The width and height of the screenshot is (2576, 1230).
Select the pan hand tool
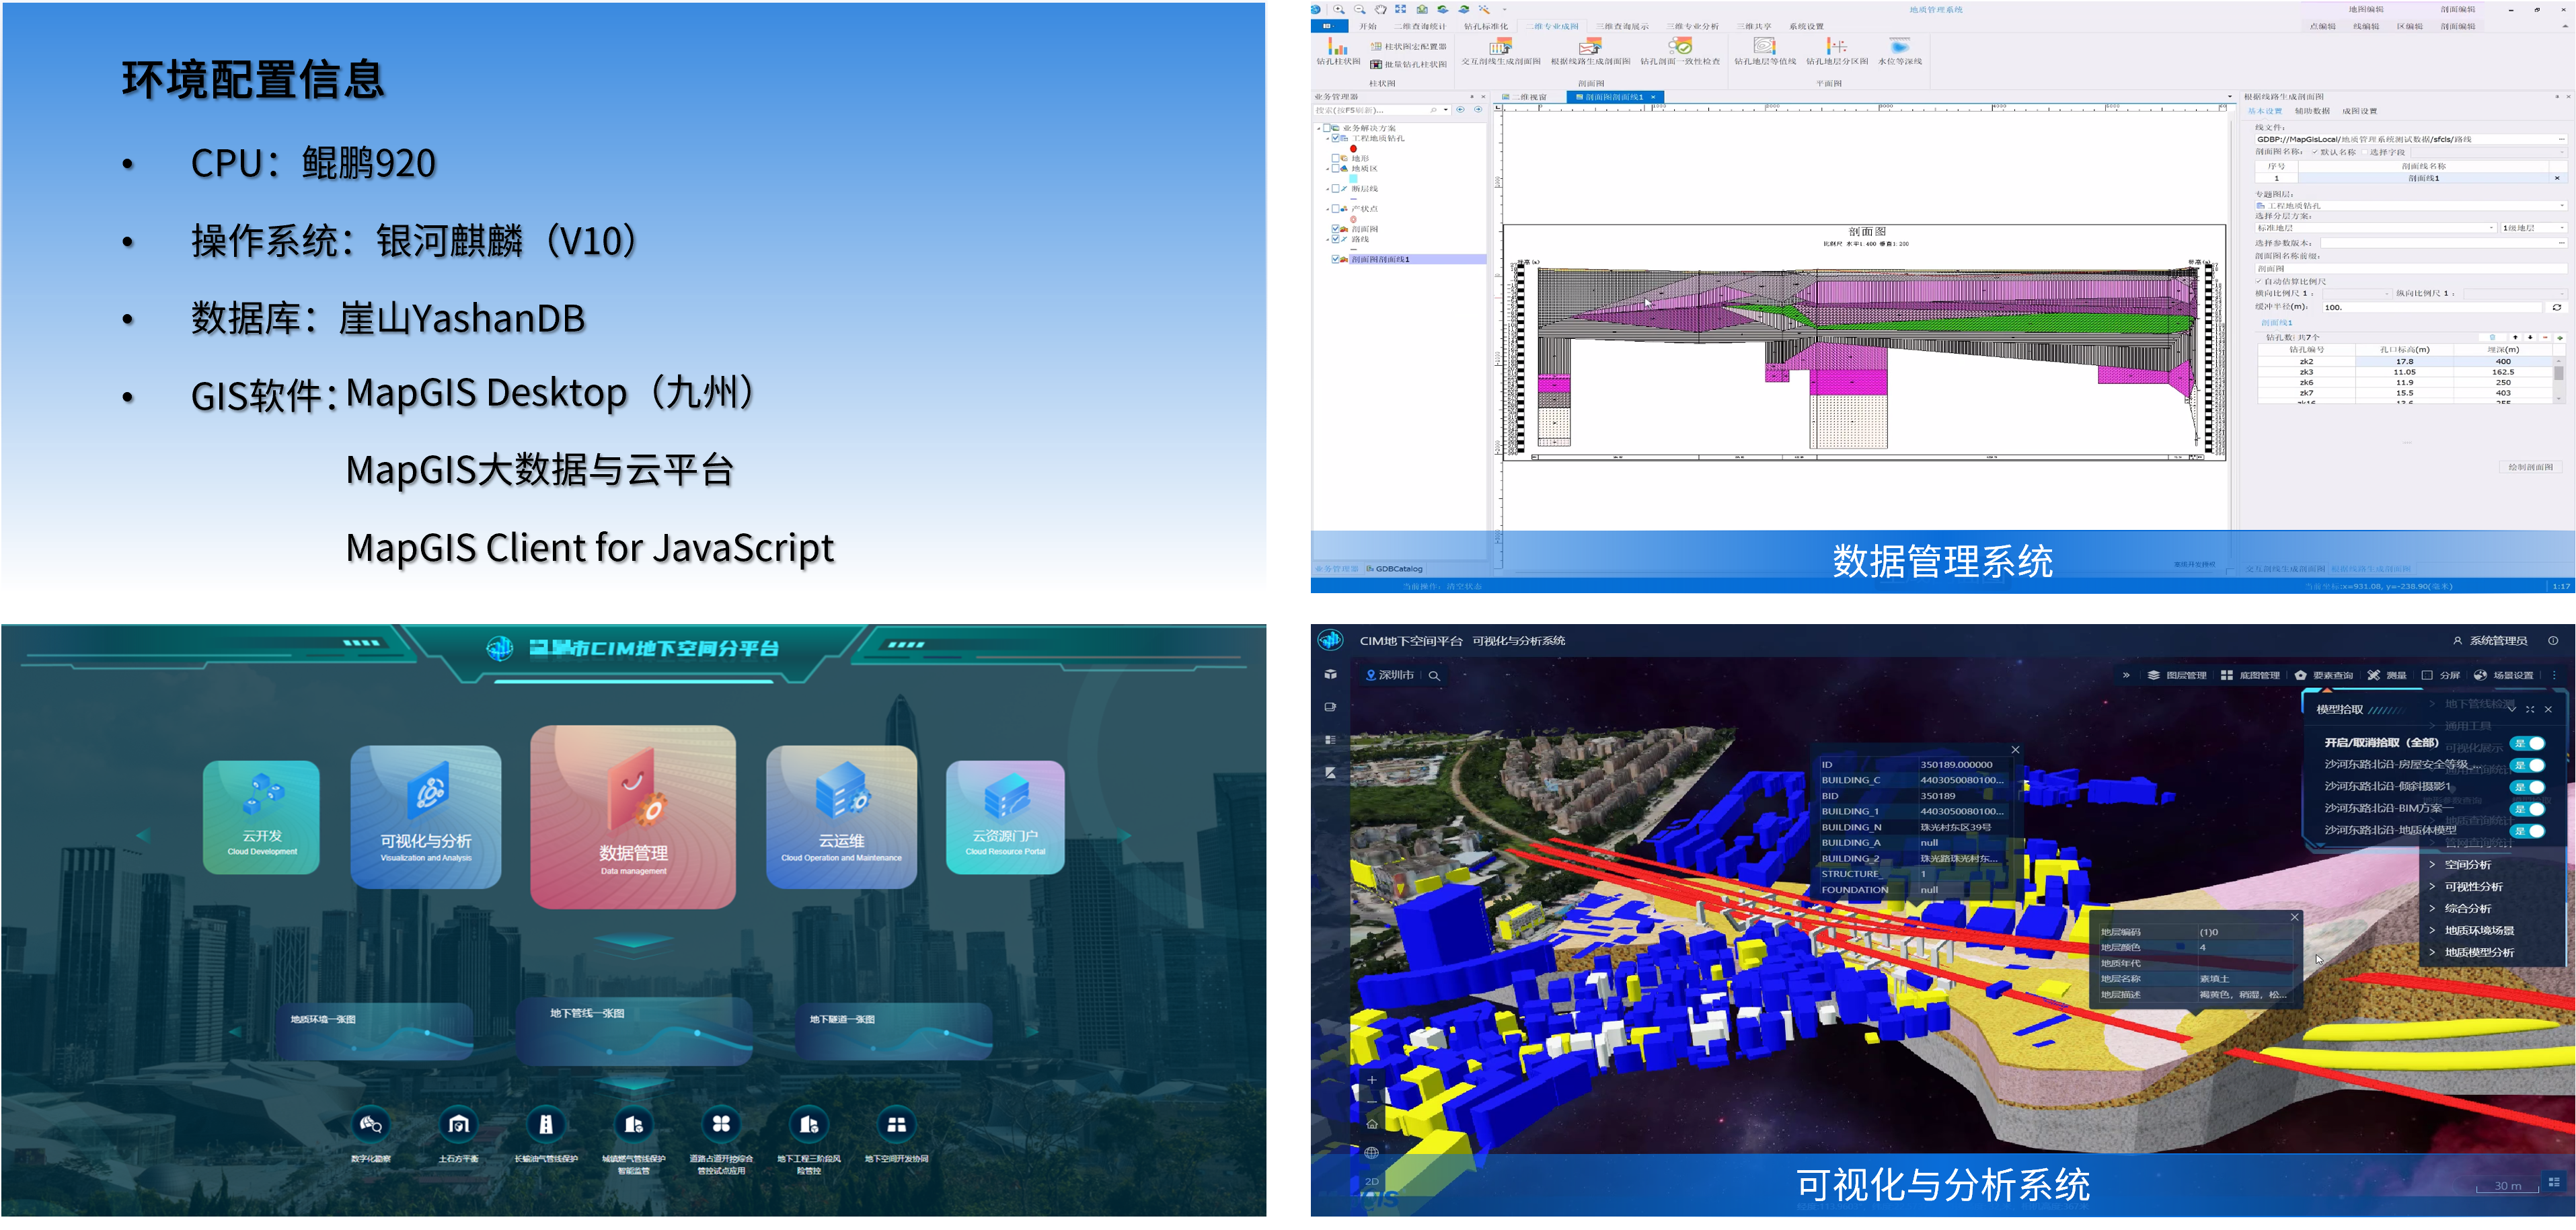[1381, 9]
